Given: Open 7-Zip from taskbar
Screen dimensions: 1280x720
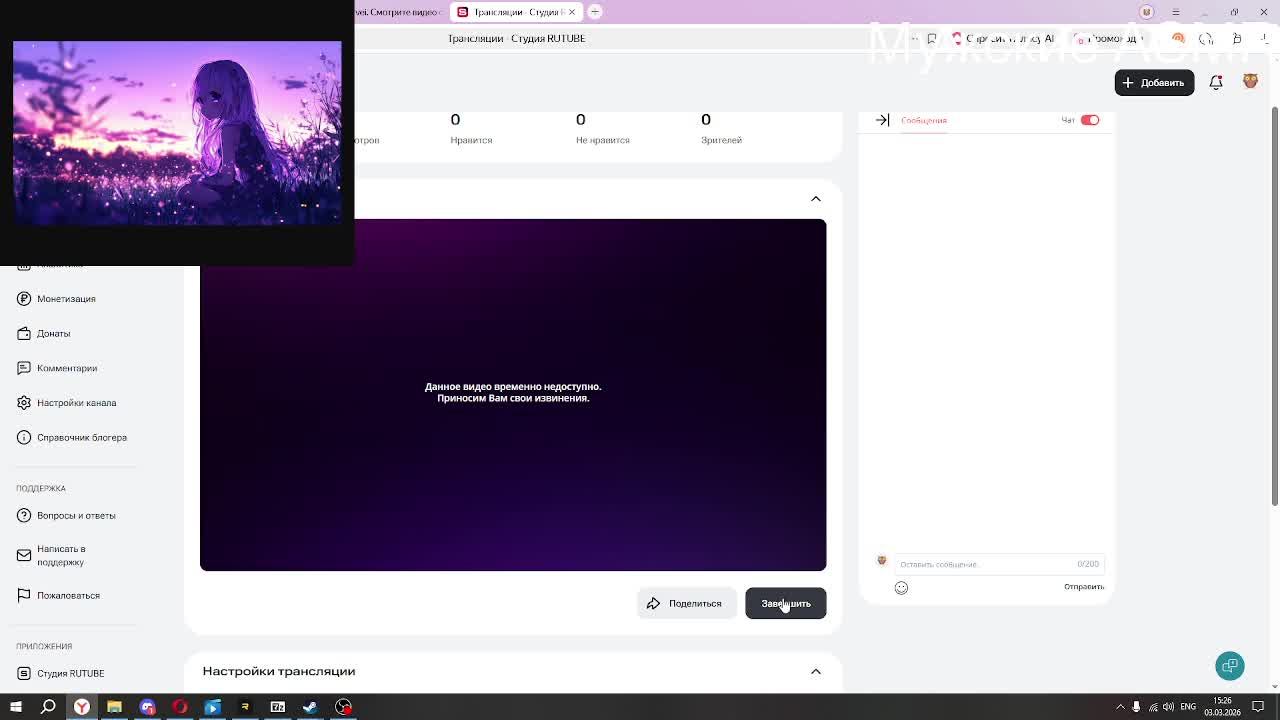Looking at the screenshot, I should point(277,707).
